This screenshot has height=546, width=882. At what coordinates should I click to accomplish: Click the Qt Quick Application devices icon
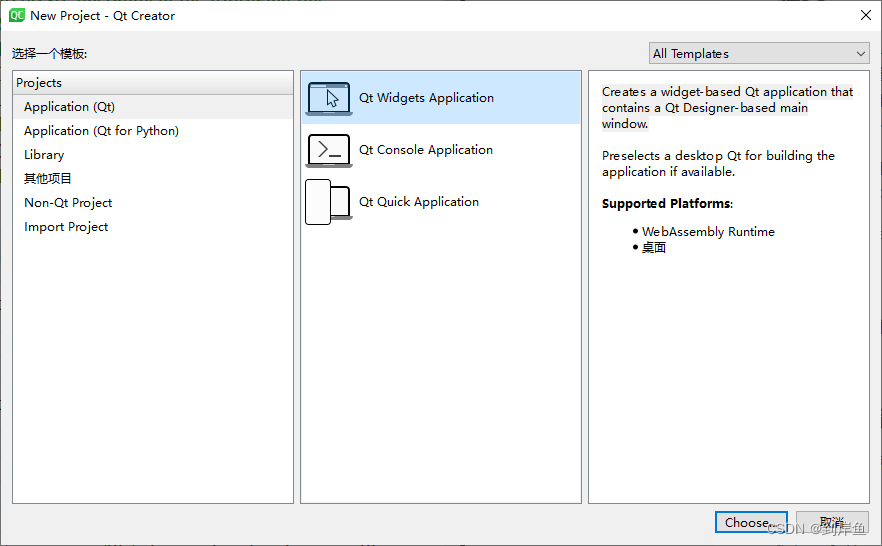pos(329,202)
